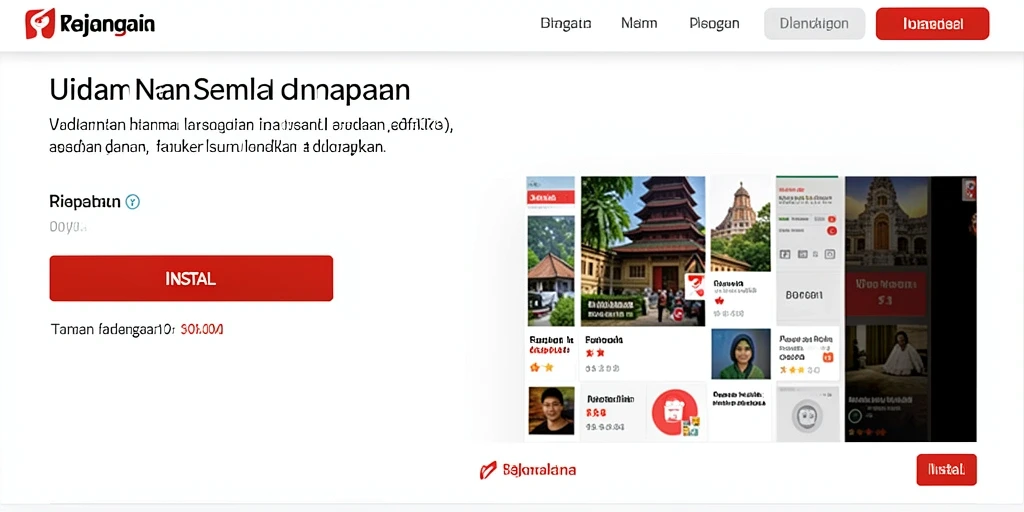
Task: Click the small red label at collage top-left
Action: 551,197
